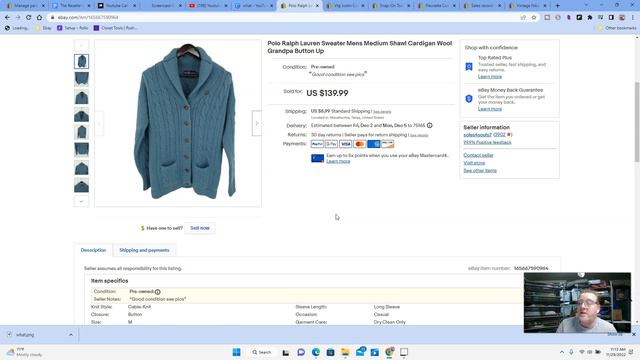This screenshot has width=640, height=360.
Task: Open the weather widget in taskbar
Action: coord(24,352)
